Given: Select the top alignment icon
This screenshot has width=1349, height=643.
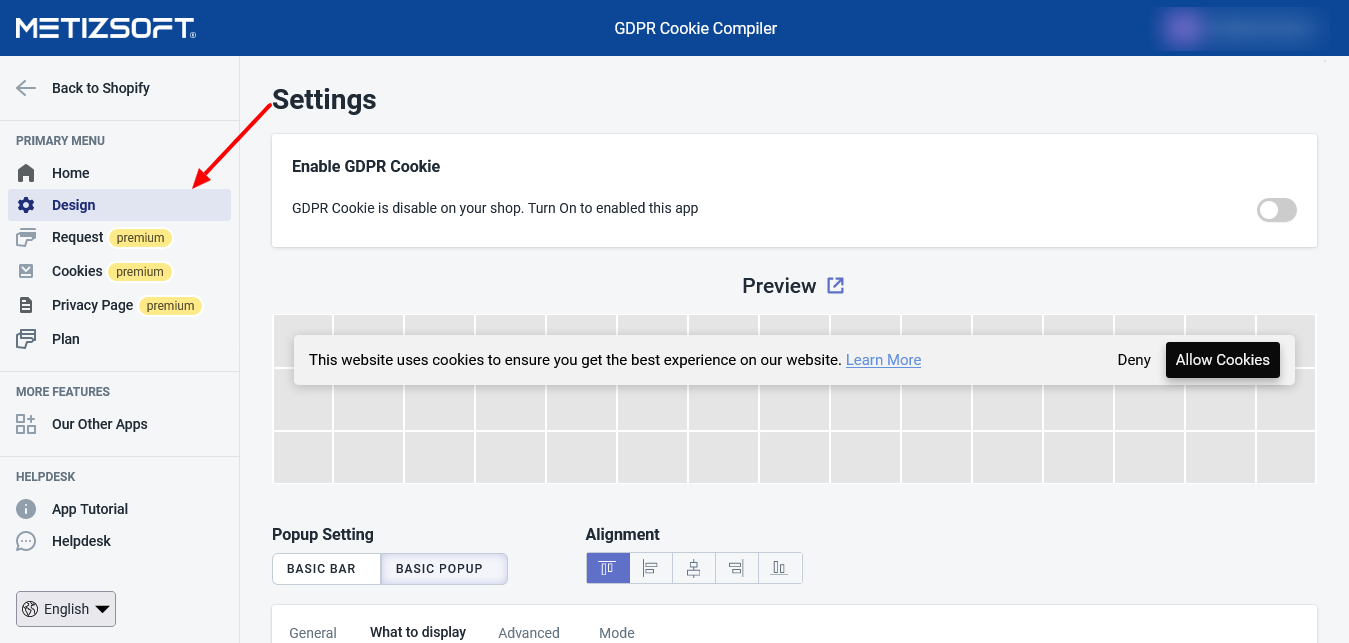Looking at the screenshot, I should 607,568.
